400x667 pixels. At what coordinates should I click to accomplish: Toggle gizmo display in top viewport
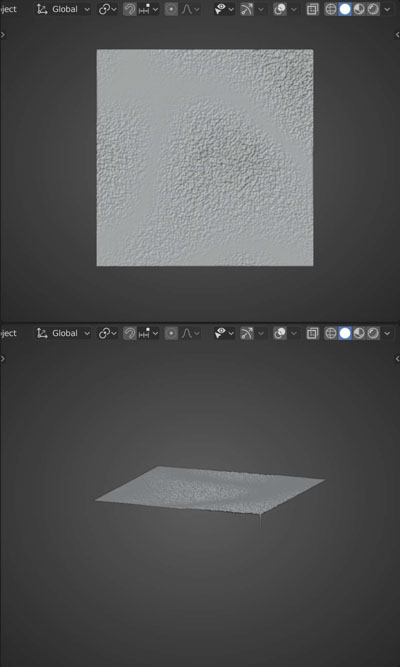coord(246,9)
